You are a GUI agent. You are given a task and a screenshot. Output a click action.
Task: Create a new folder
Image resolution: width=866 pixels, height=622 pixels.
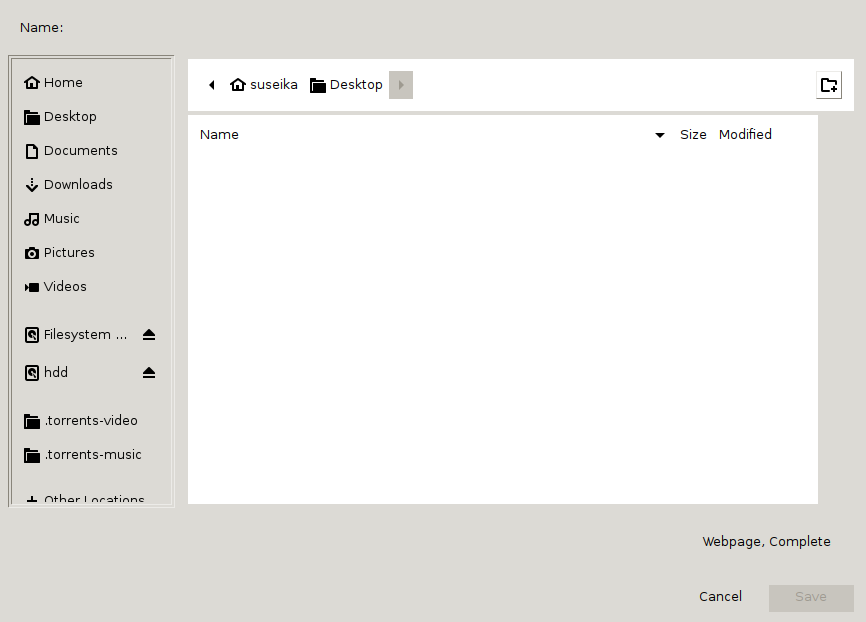click(829, 85)
